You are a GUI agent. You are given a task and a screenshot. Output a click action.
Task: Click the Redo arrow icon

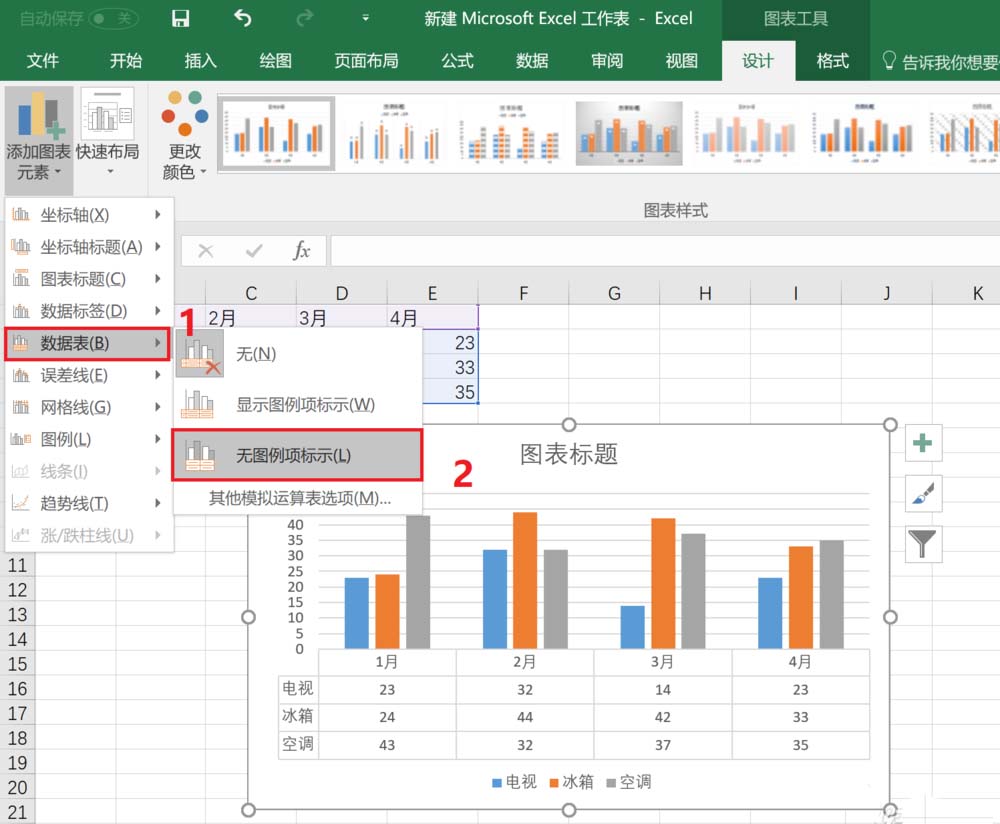click(305, 18)
